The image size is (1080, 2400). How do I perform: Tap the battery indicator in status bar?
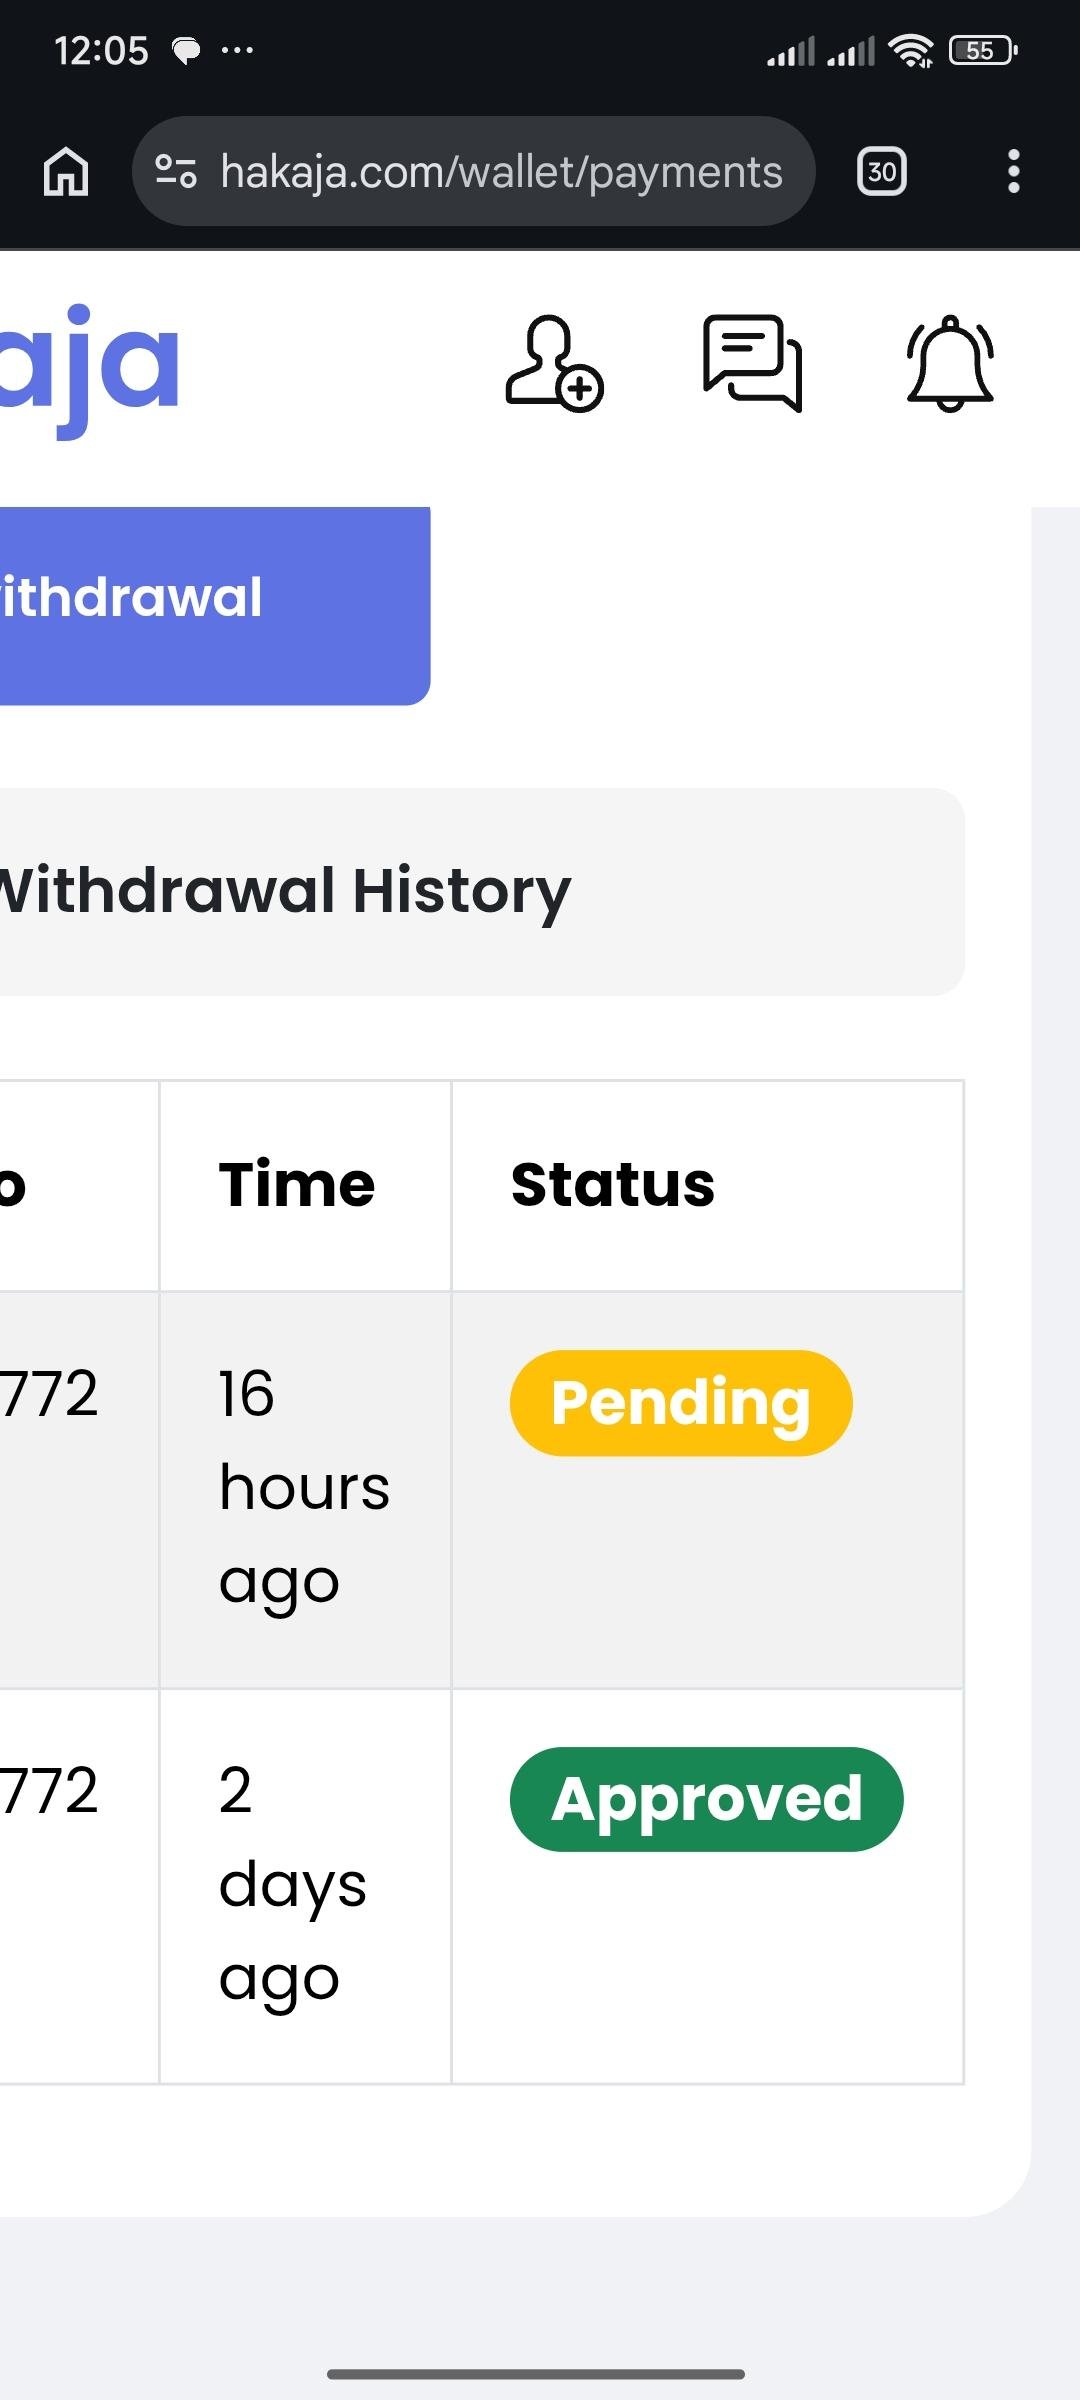[982, 50]
